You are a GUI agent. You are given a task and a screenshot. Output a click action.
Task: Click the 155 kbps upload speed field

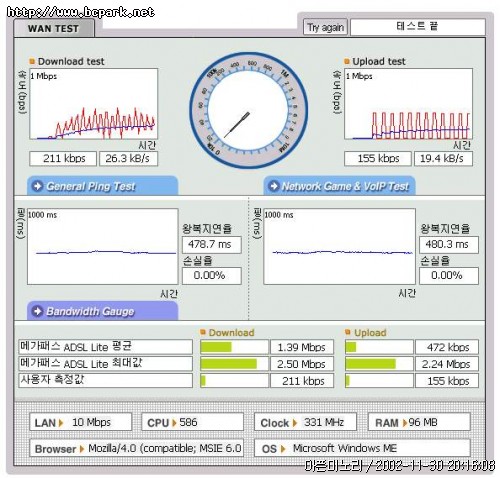pyautogui.click(x=378, y=159)
